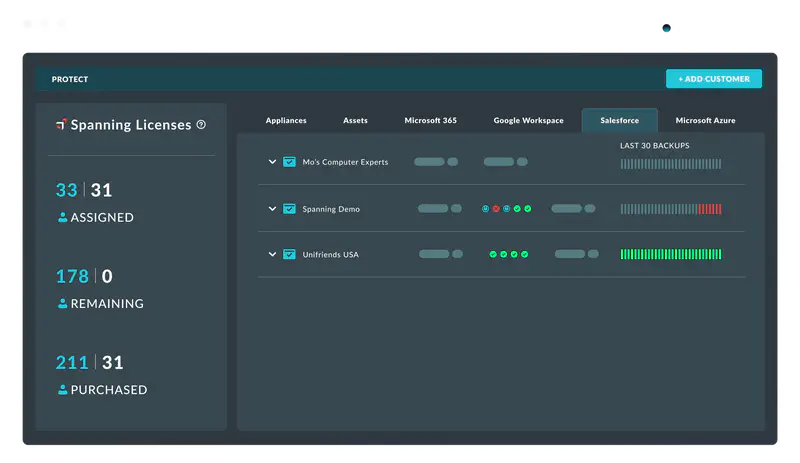This screenshot has width=800, height=463.
Task: Select the Microsoft 365 tab
Action: tap(430, 120)
